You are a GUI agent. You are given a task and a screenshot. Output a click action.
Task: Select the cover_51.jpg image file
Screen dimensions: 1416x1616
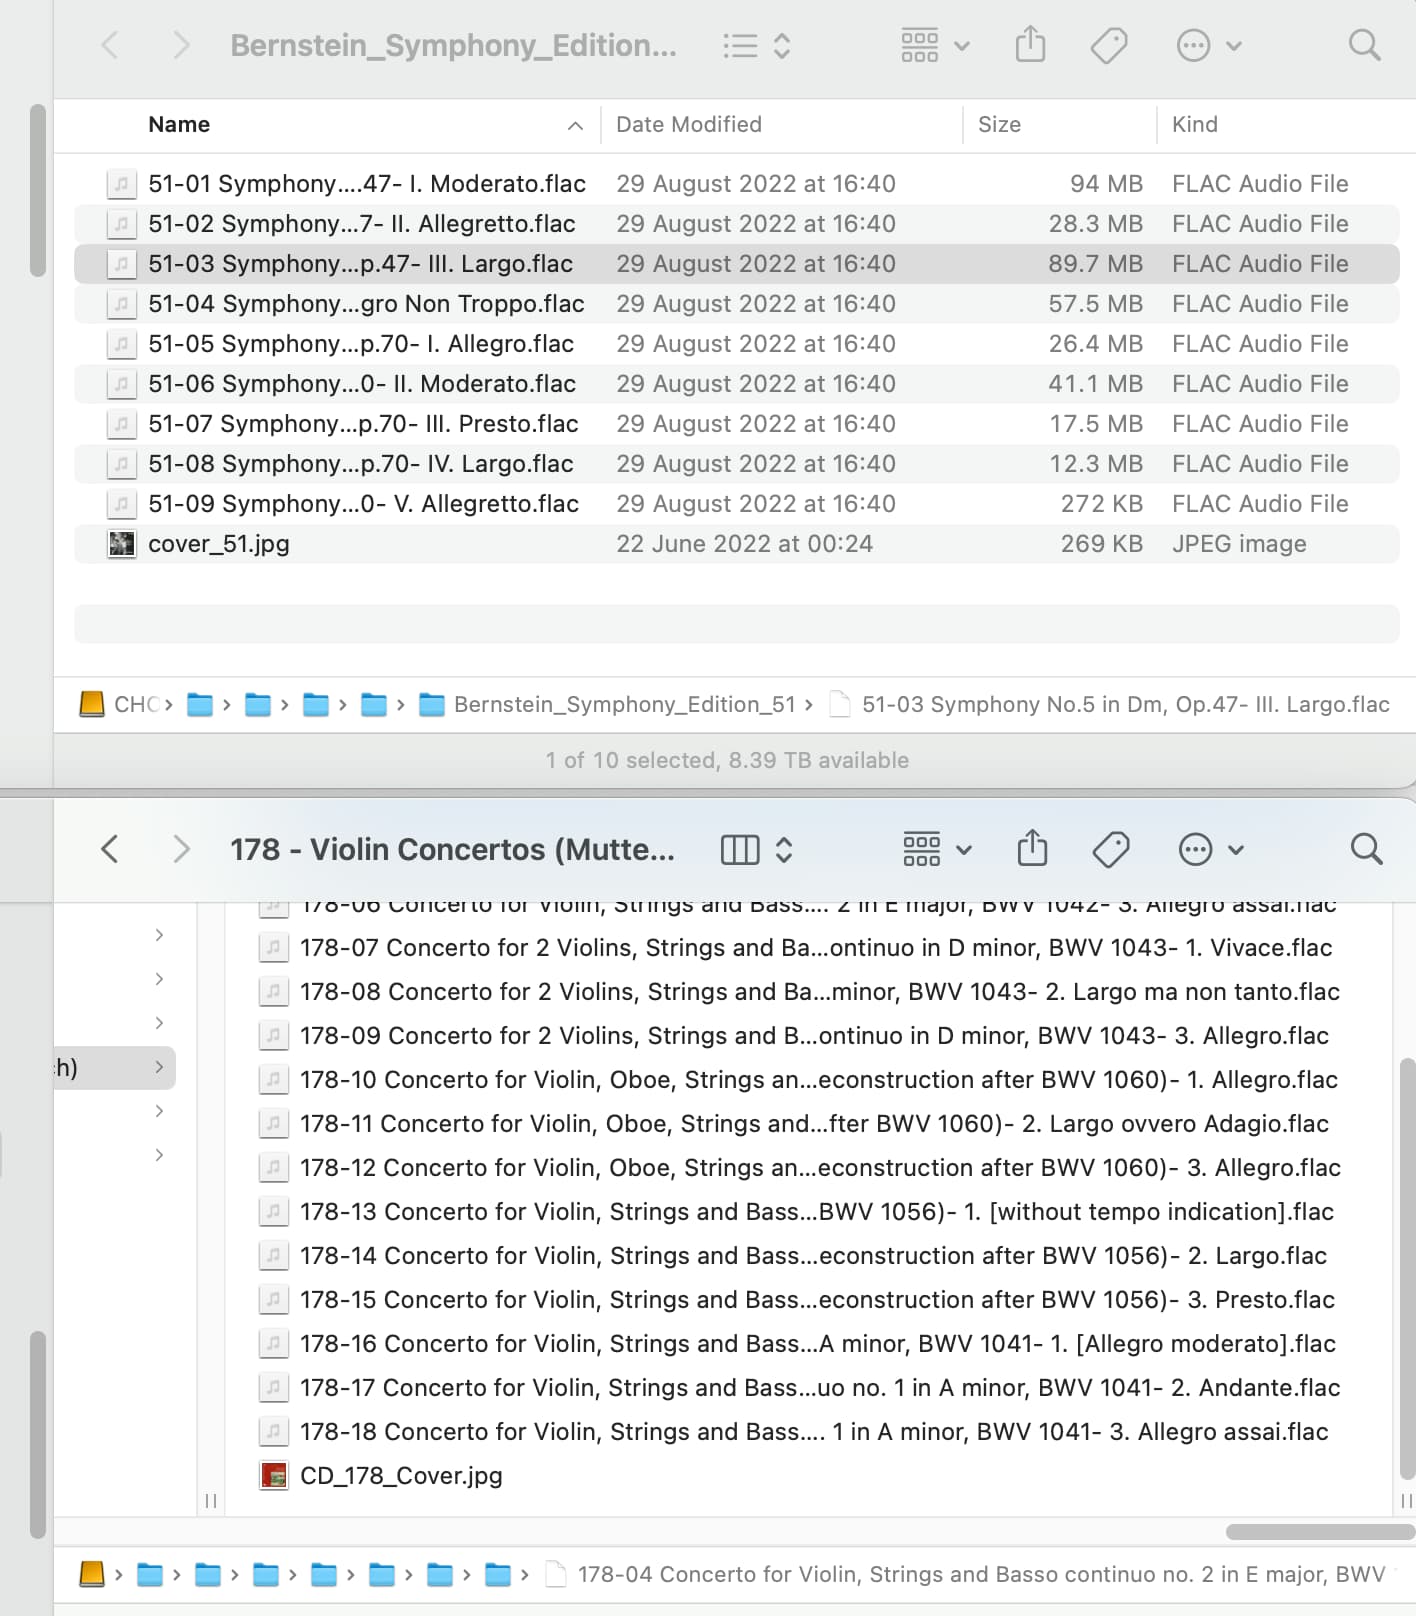[x=219, y=544]
